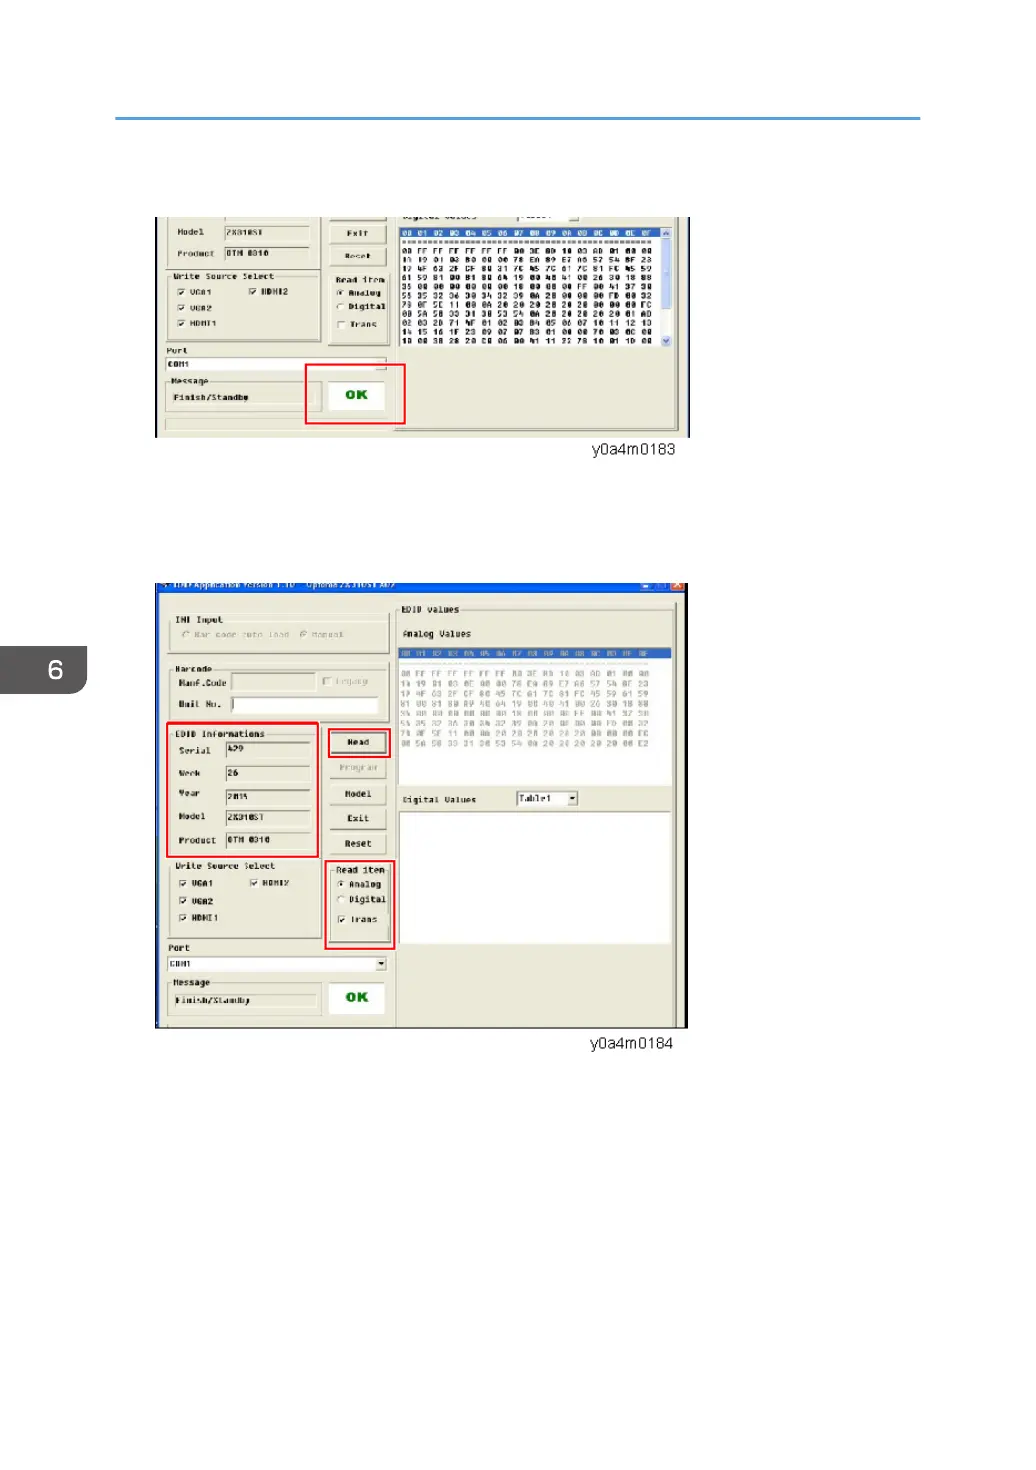Toggle HDMI1 source checkbox in figure y0a4m0183
The image size is (1036, 1470).
(181, 324)
